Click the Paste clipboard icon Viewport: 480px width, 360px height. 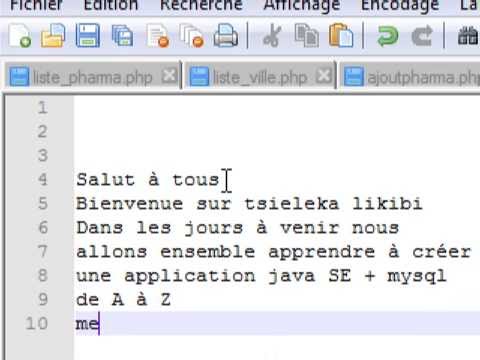(x=341, y=35)
